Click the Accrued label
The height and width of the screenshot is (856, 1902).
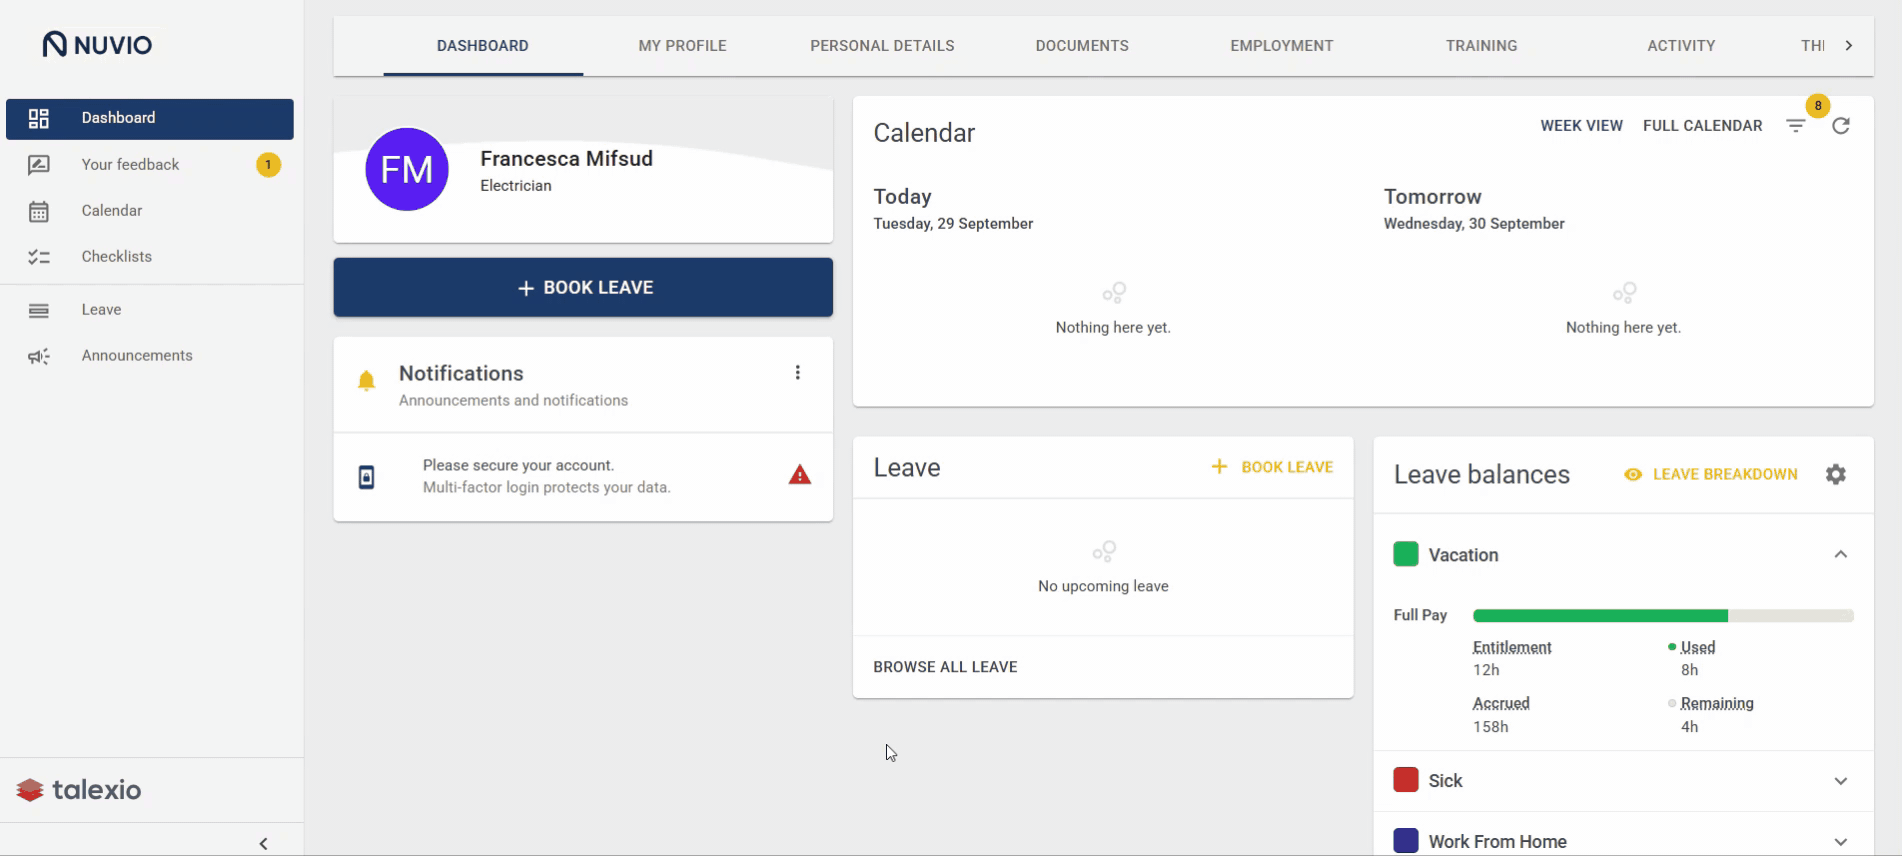1501,704
